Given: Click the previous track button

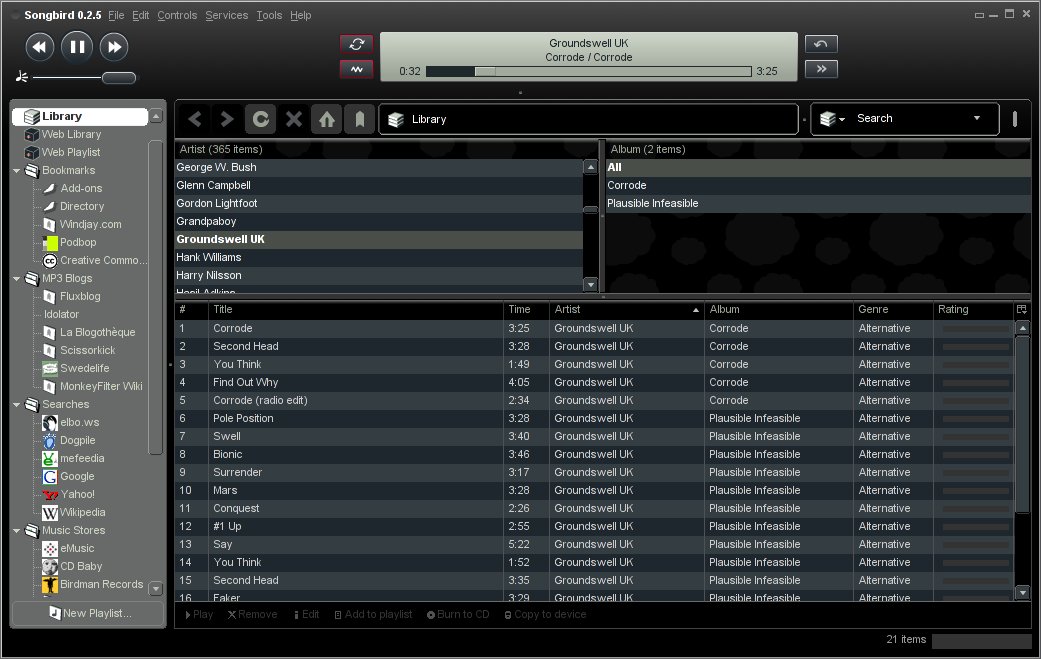Looking at the screenshot, I should (39, 47).
